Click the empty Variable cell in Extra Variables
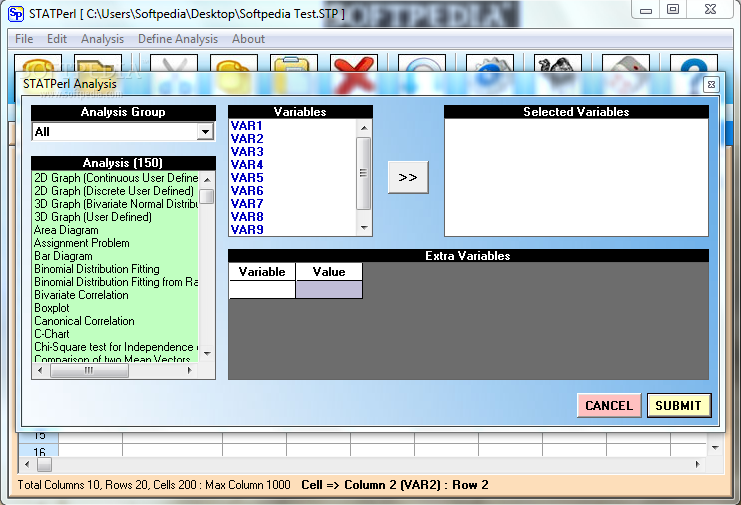The height and width of the screenshot is (505, 741). 262,290
